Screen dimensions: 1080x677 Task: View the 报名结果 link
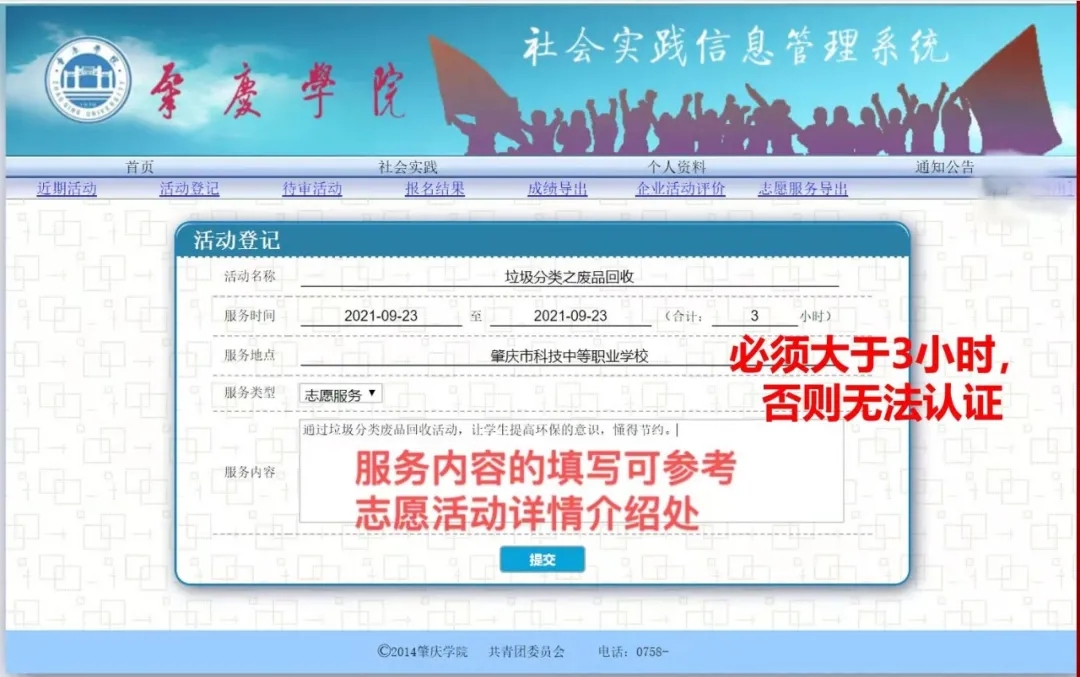click(434, 188)
